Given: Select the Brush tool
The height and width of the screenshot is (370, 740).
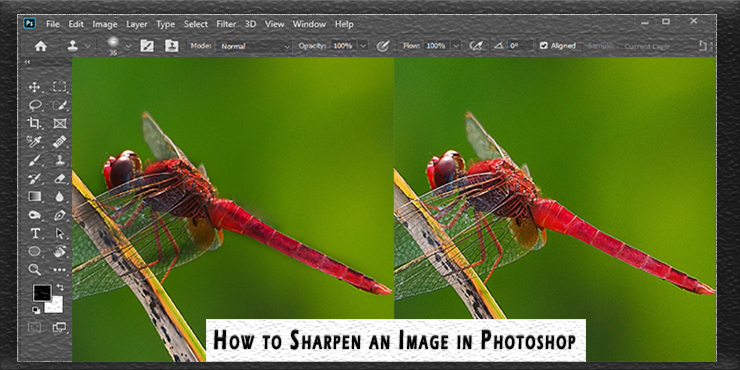Looking at the screenshot, I should pos(34,160).
